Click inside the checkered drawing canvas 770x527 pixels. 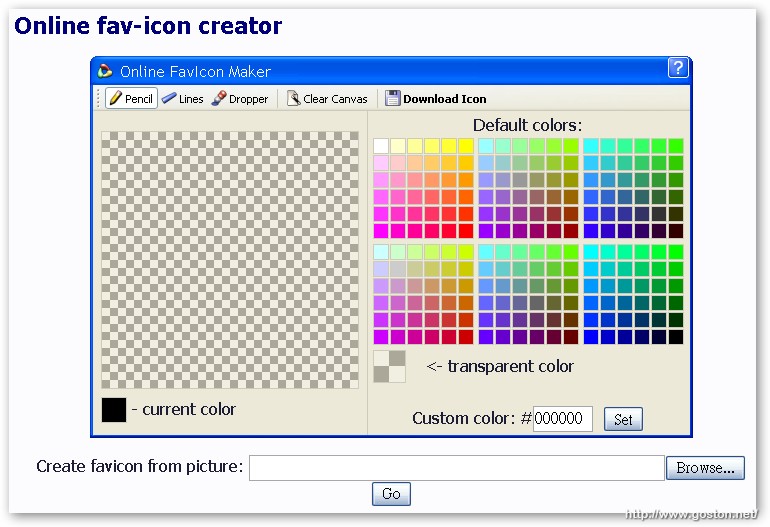[x=230, y=260]
